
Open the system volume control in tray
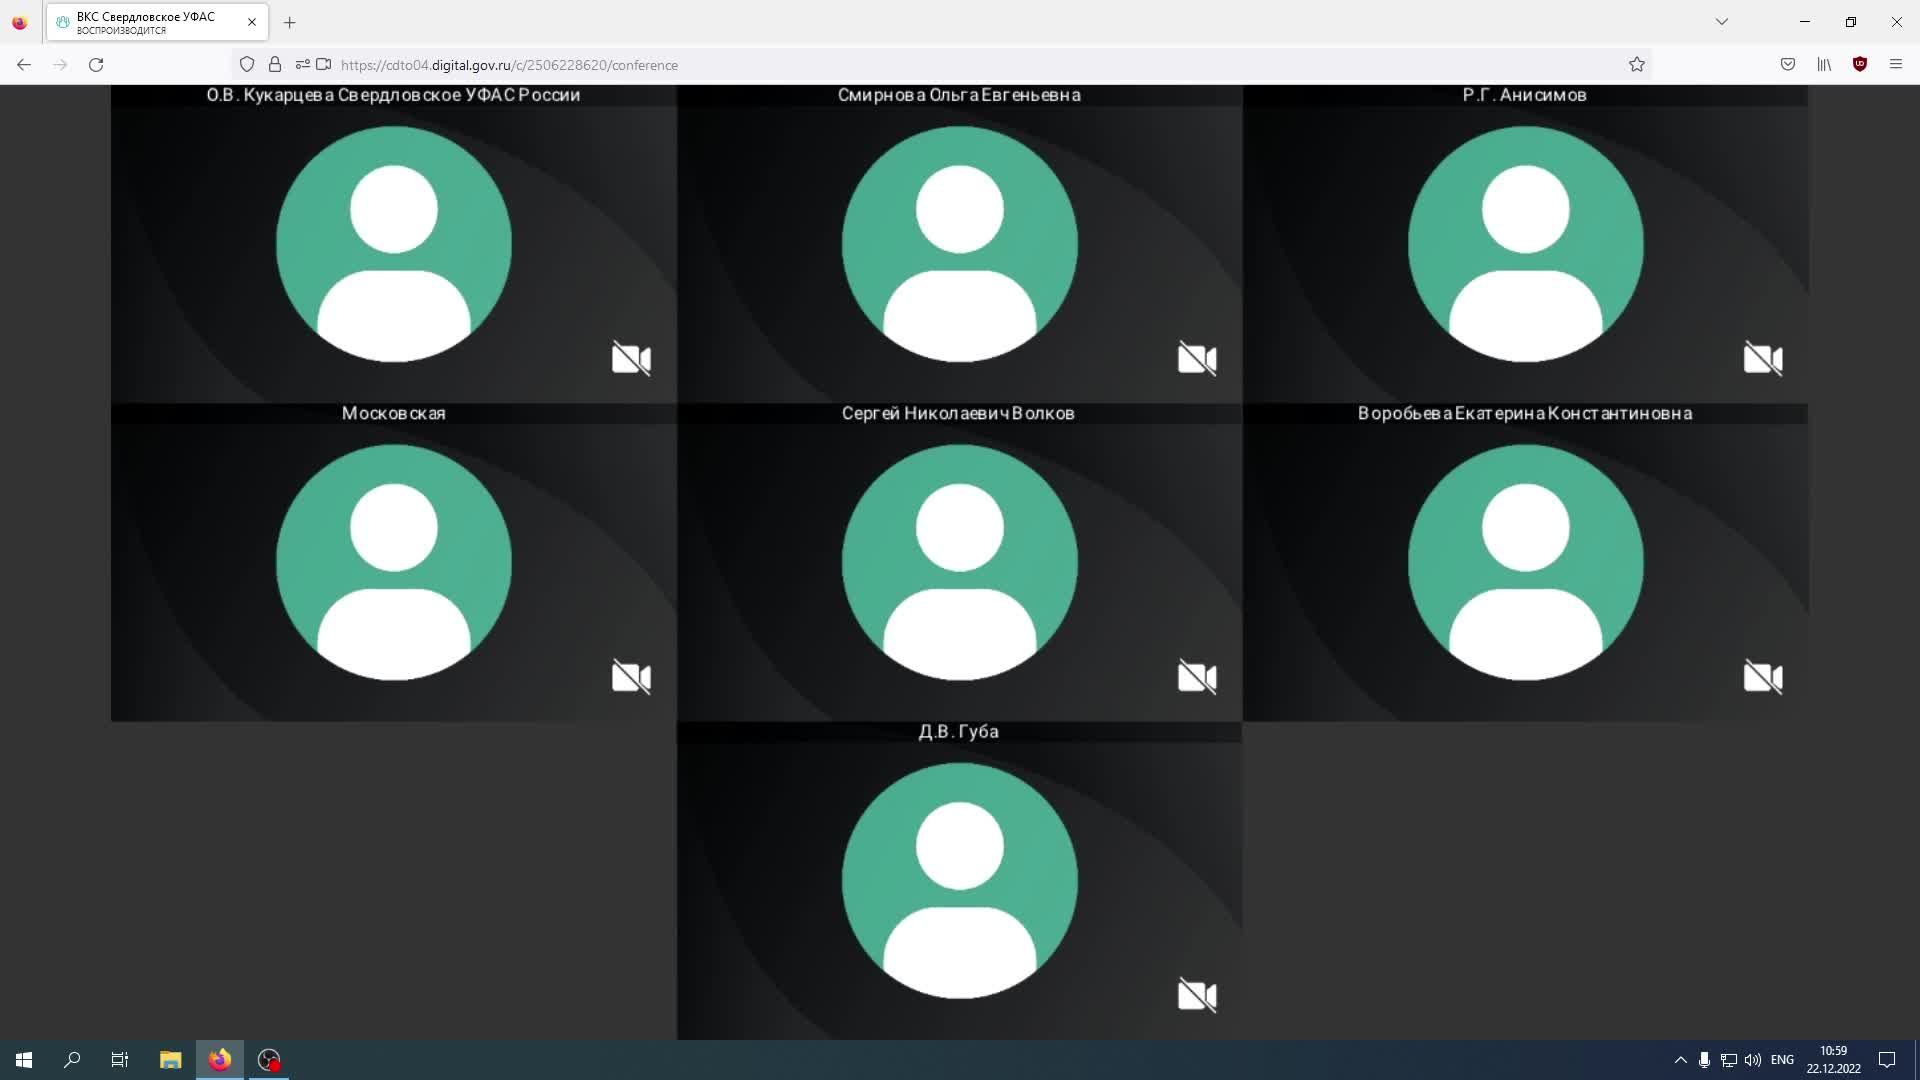point(1753,1060)
